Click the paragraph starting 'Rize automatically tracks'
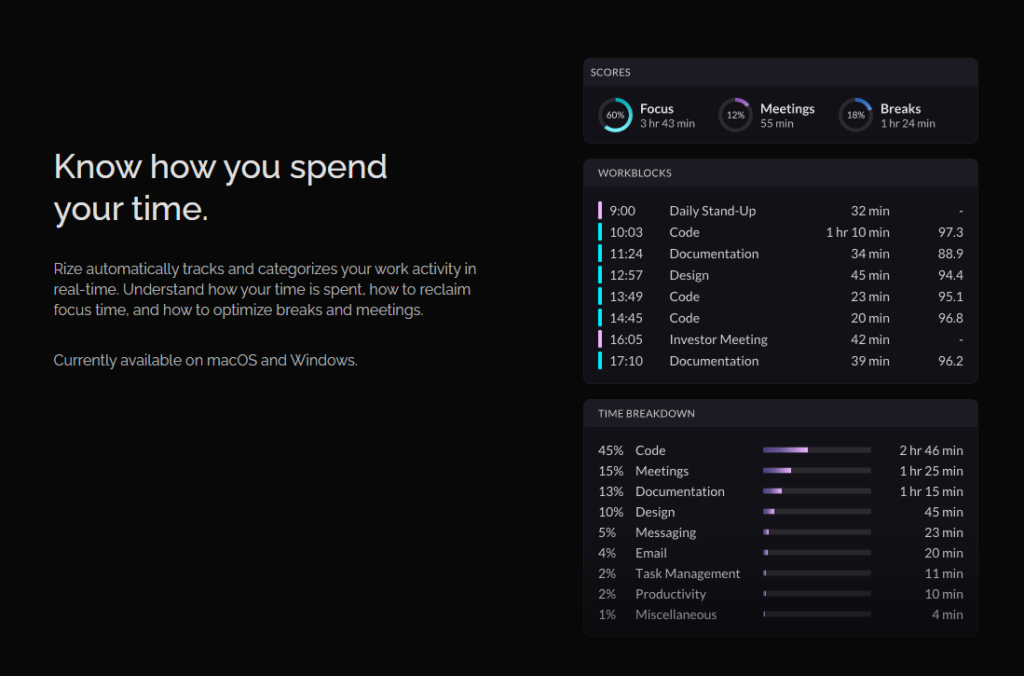The width and height of the screenshot is (1024, 676). 264,289
